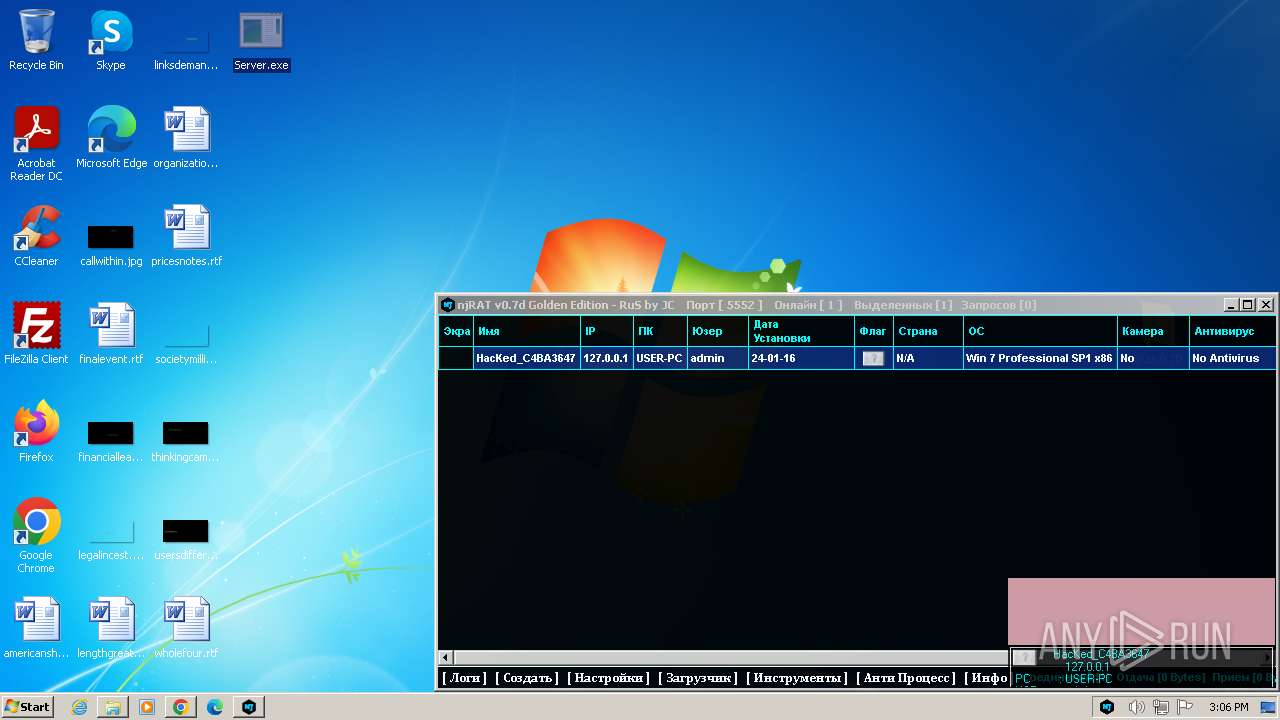This screenshot has height=720, width=1280.
Task: Open Windows Explorer from taskbar
Action: (113, 707)
